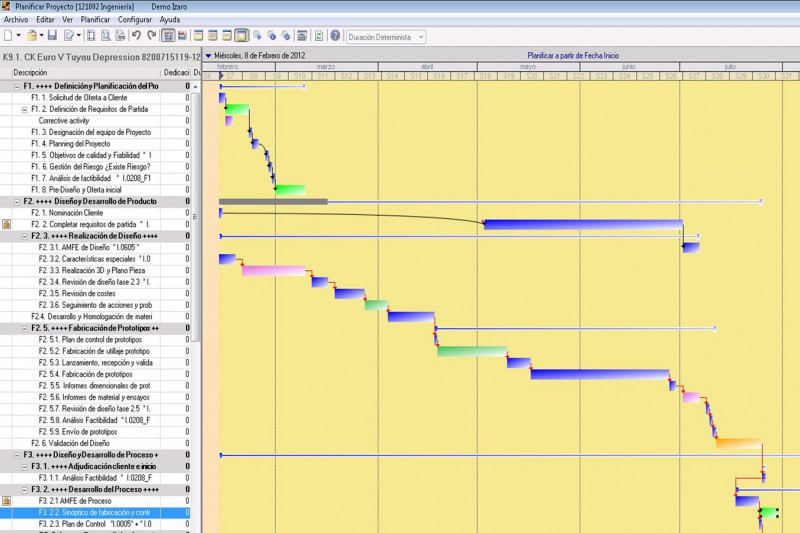Image resolution: width=800 pixels, height=533 pixels.
Task: Click the first zoom magnifier icon
Action: [x=257, y=36]
